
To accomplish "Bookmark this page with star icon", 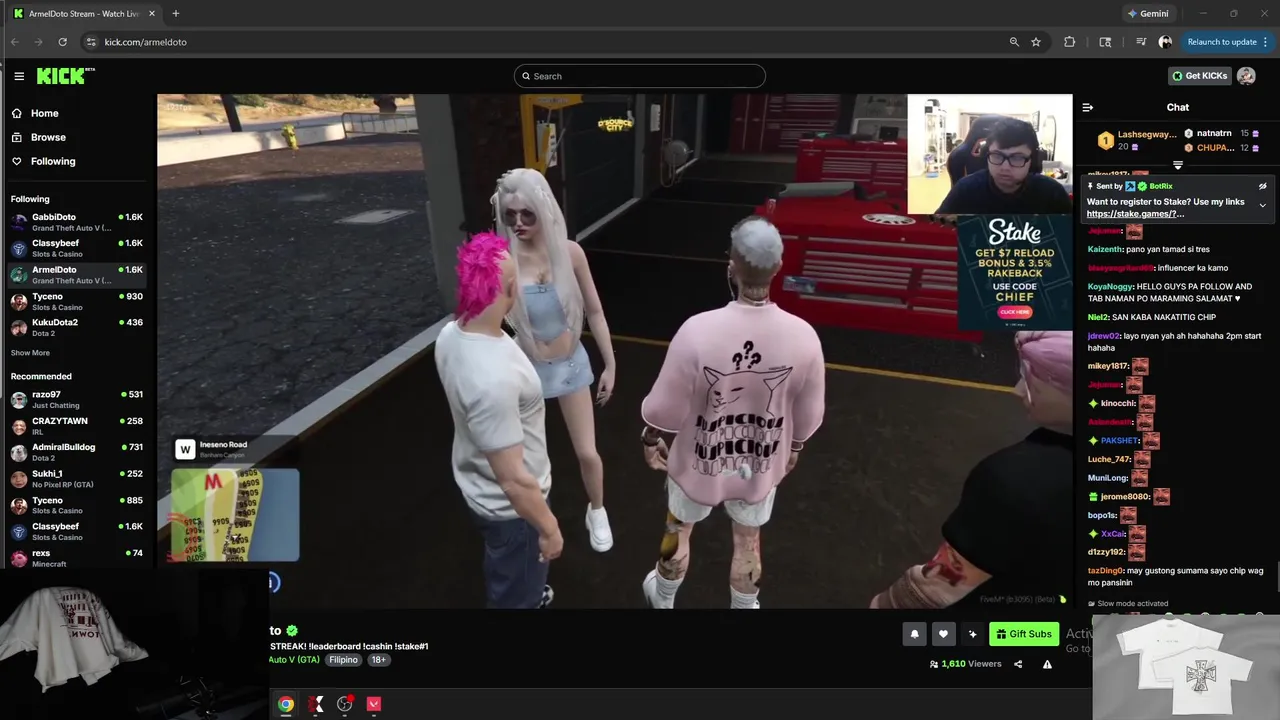I will tap(1036, 42).
